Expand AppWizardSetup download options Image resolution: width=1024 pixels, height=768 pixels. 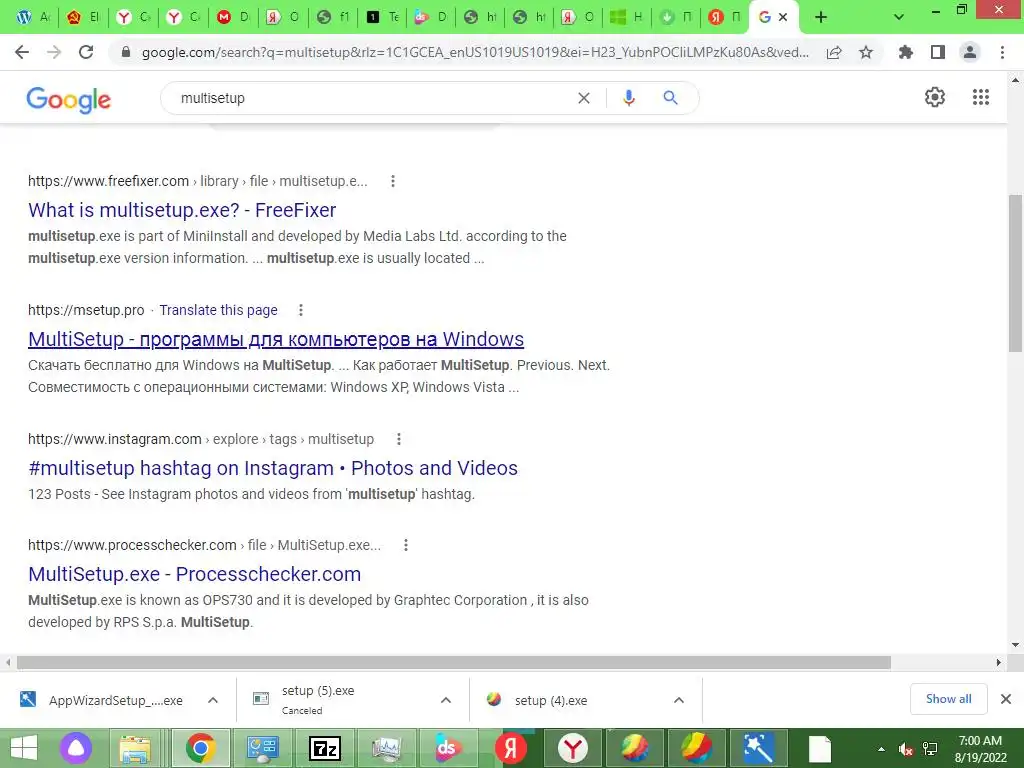point(212,700)
